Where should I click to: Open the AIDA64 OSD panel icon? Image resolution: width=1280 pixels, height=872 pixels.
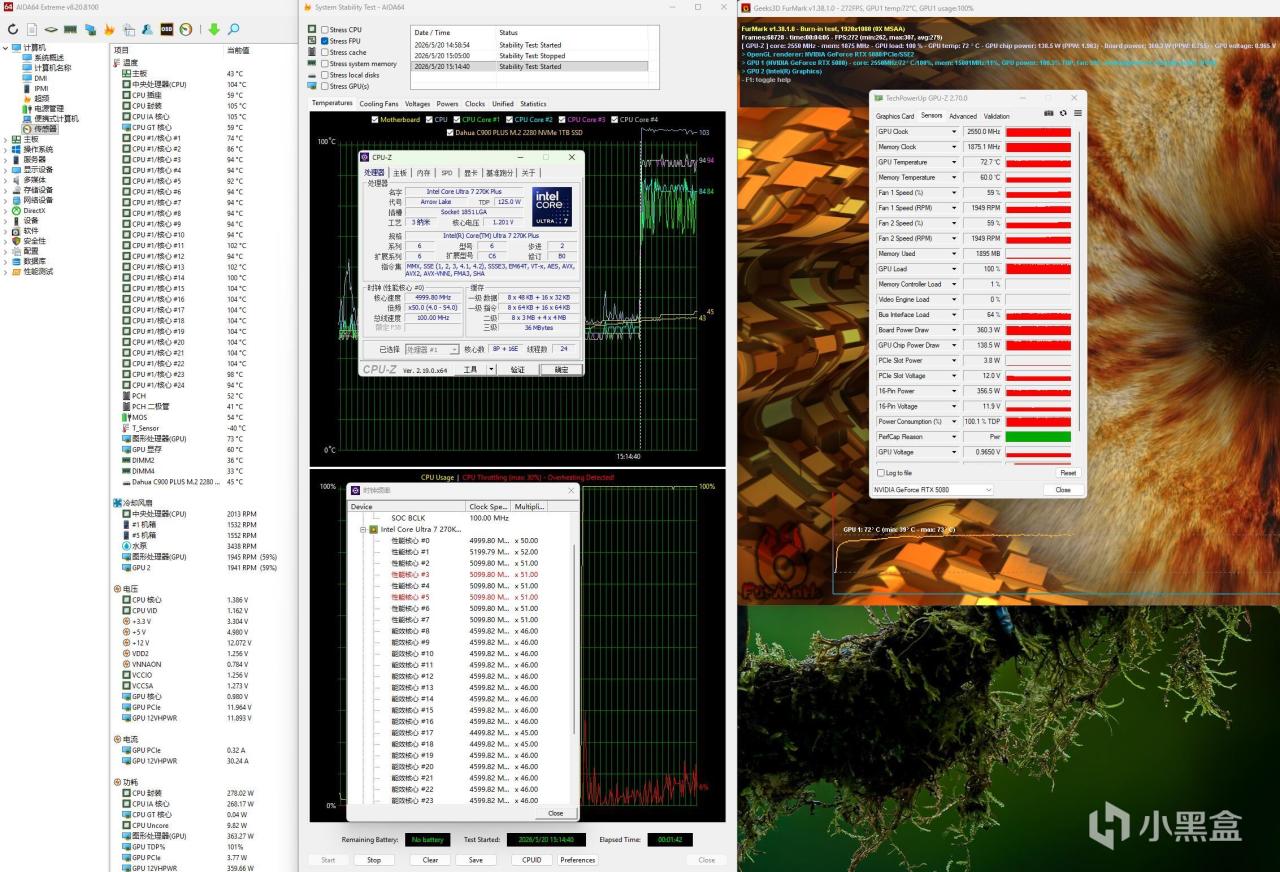pos(167,30)
